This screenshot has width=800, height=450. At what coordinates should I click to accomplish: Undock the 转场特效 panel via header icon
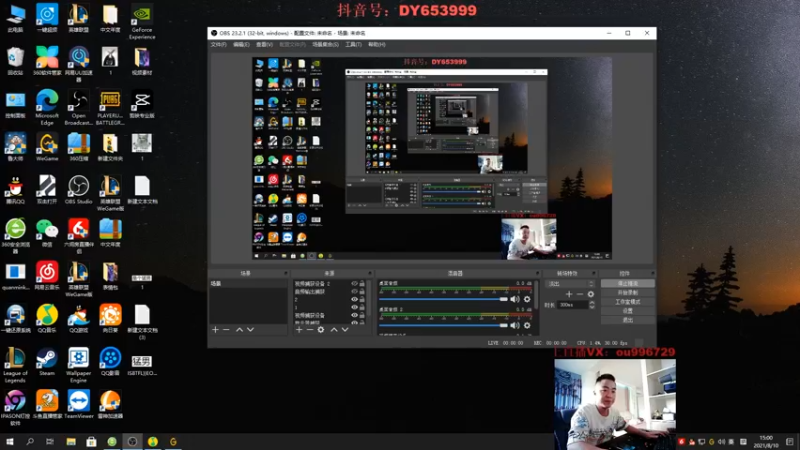pyautogui.click(x=593, y=273)
